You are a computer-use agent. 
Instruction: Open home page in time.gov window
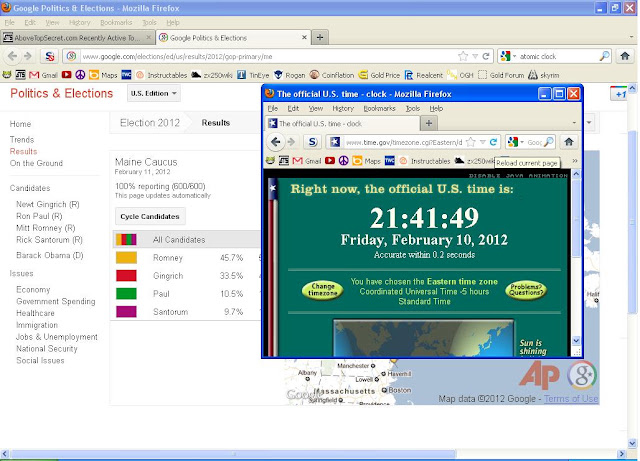point(569,142)
